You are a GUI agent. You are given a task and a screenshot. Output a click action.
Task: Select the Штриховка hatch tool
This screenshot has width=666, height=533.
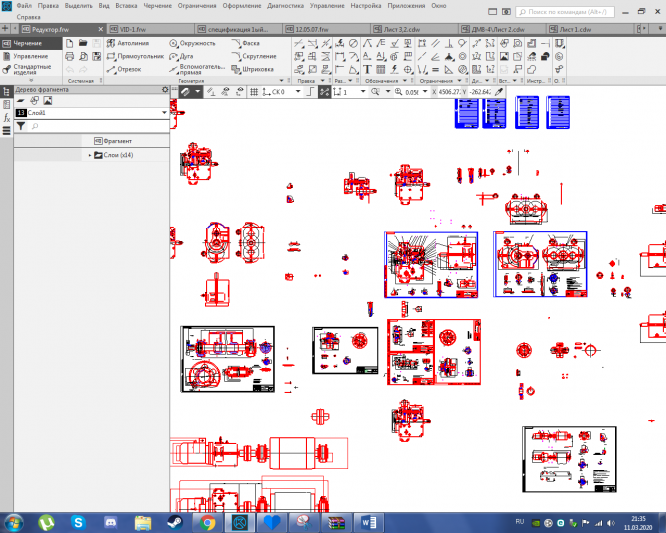tap(252, 69)
